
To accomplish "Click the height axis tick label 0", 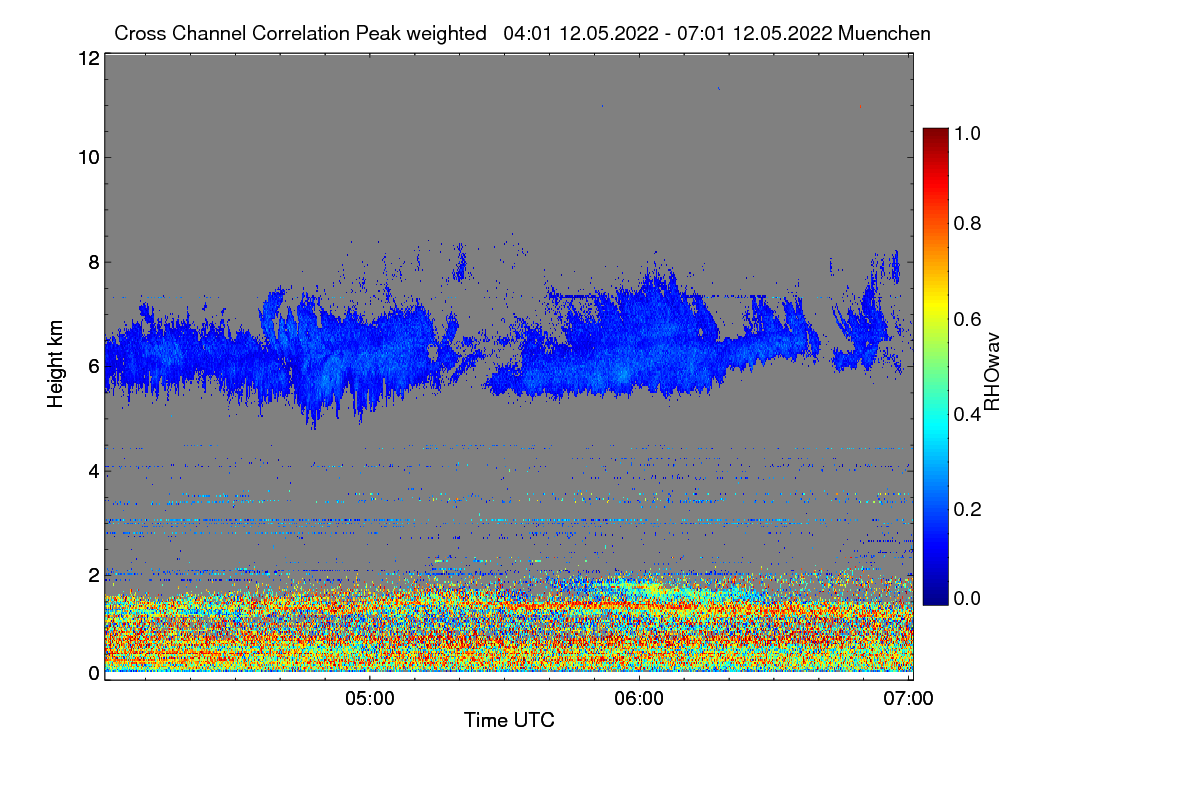I will click(x=93, y=673).
